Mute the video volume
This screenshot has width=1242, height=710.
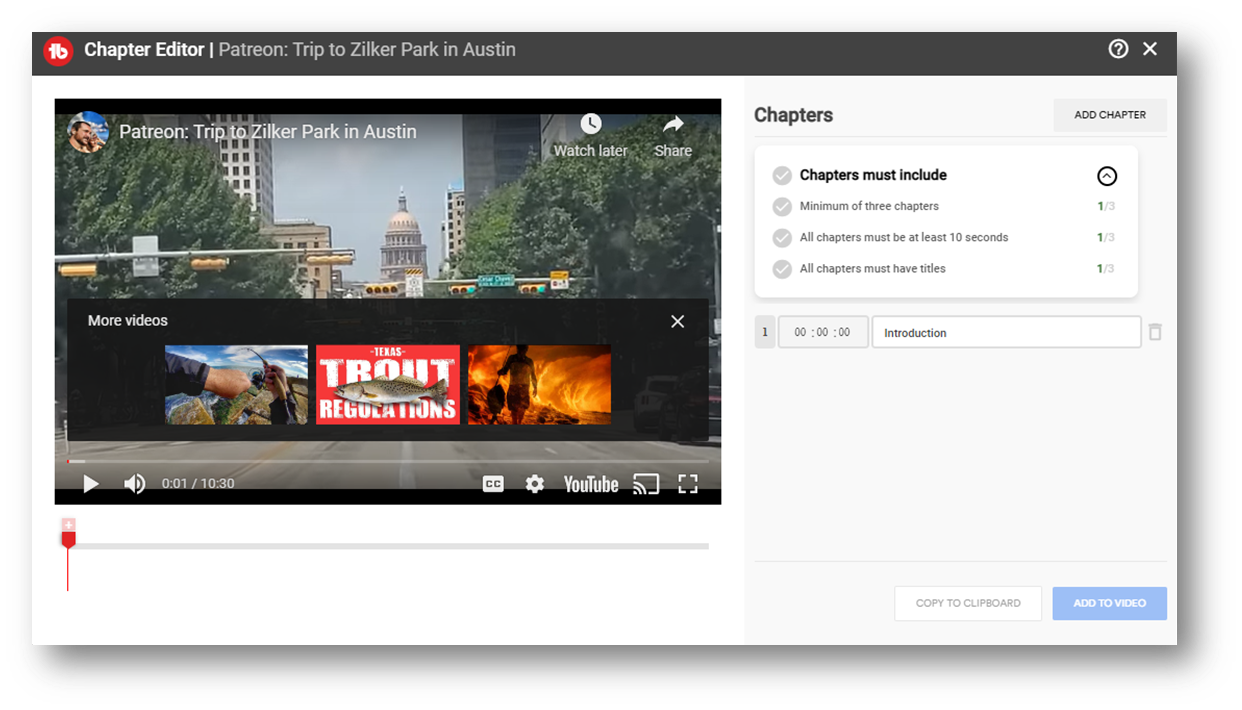[x=135, y=484]
